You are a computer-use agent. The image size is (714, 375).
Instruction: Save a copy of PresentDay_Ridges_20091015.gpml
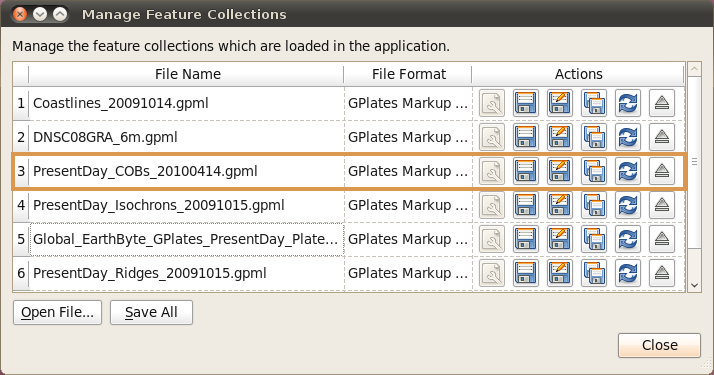pyautogui.click(x=594, y=273)
